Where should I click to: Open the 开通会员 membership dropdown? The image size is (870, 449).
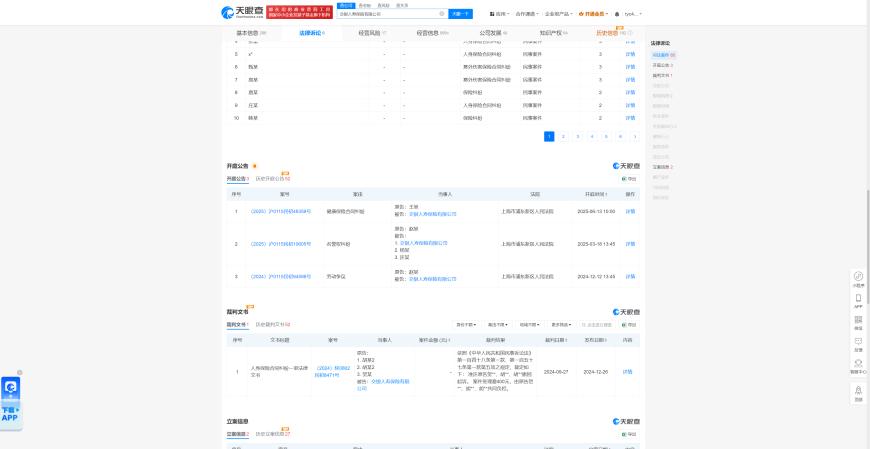(x=593, y=14)
